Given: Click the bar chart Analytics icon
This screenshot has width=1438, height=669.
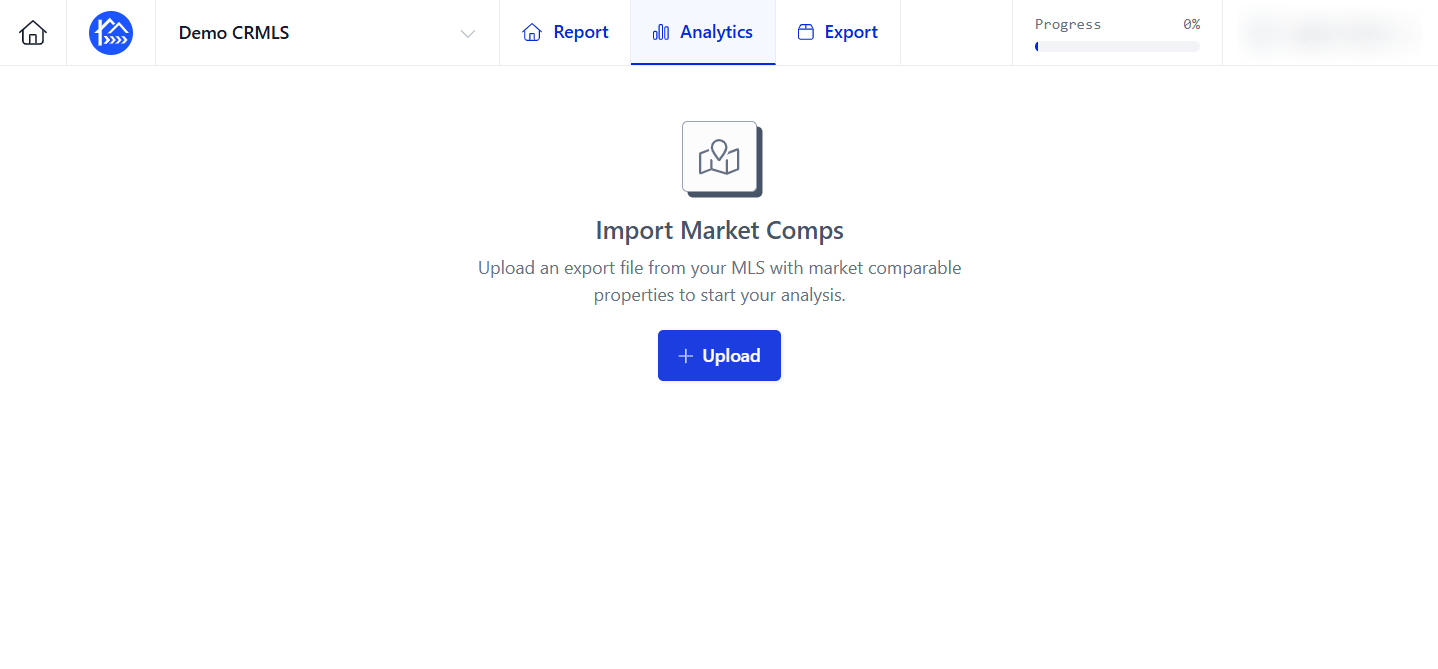Looking at the screenshot, I should pos(660,33).
